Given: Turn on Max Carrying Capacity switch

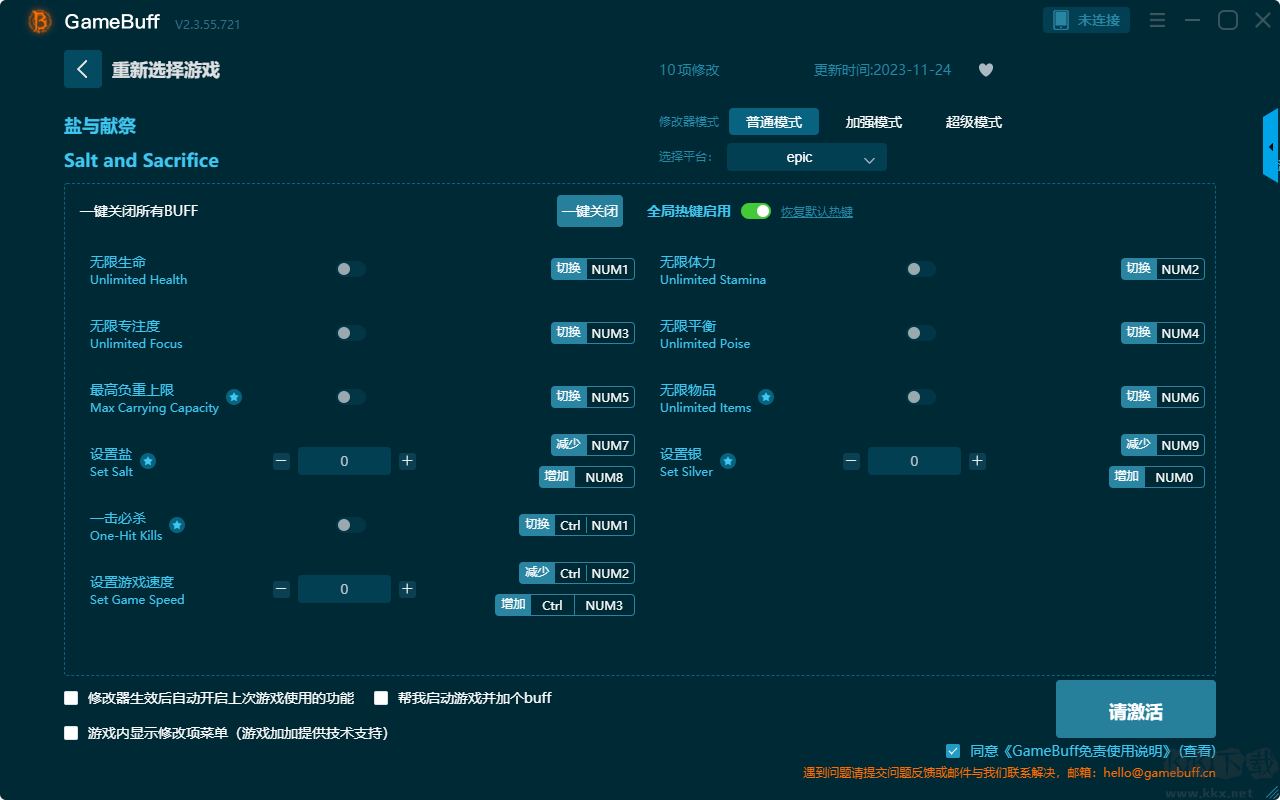Looking at the screenshot, I should [351, 397].
